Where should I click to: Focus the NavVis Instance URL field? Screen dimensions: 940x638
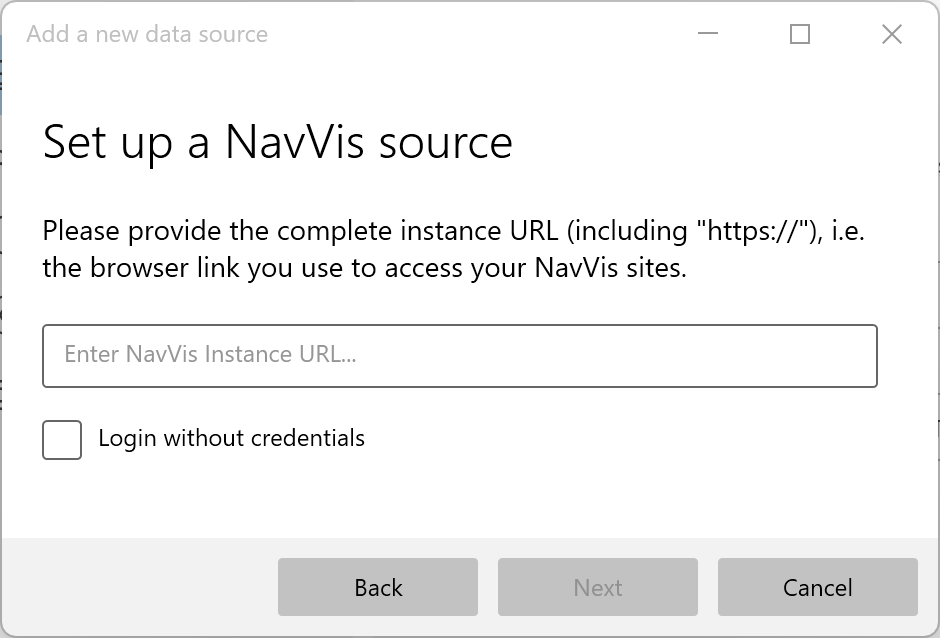(460, 355)
